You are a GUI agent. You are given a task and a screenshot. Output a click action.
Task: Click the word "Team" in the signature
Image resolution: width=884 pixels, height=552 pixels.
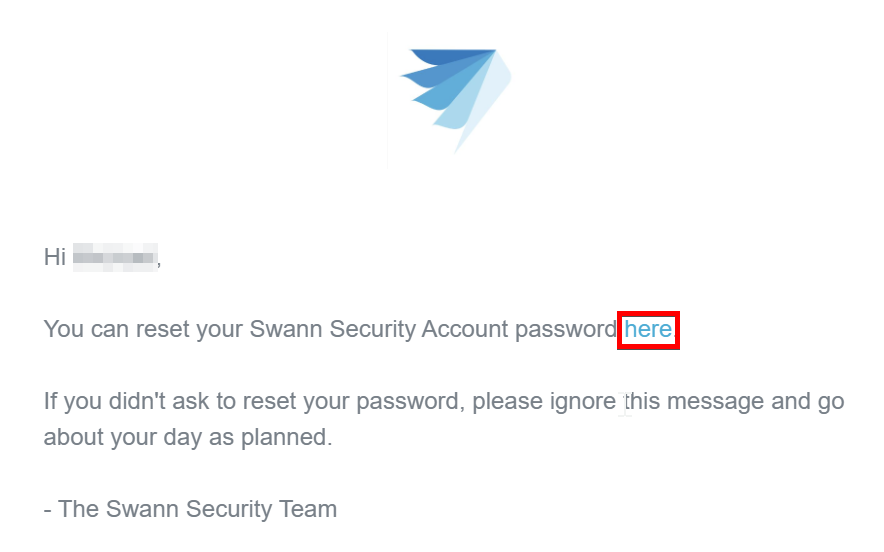[x=308, y=508]
